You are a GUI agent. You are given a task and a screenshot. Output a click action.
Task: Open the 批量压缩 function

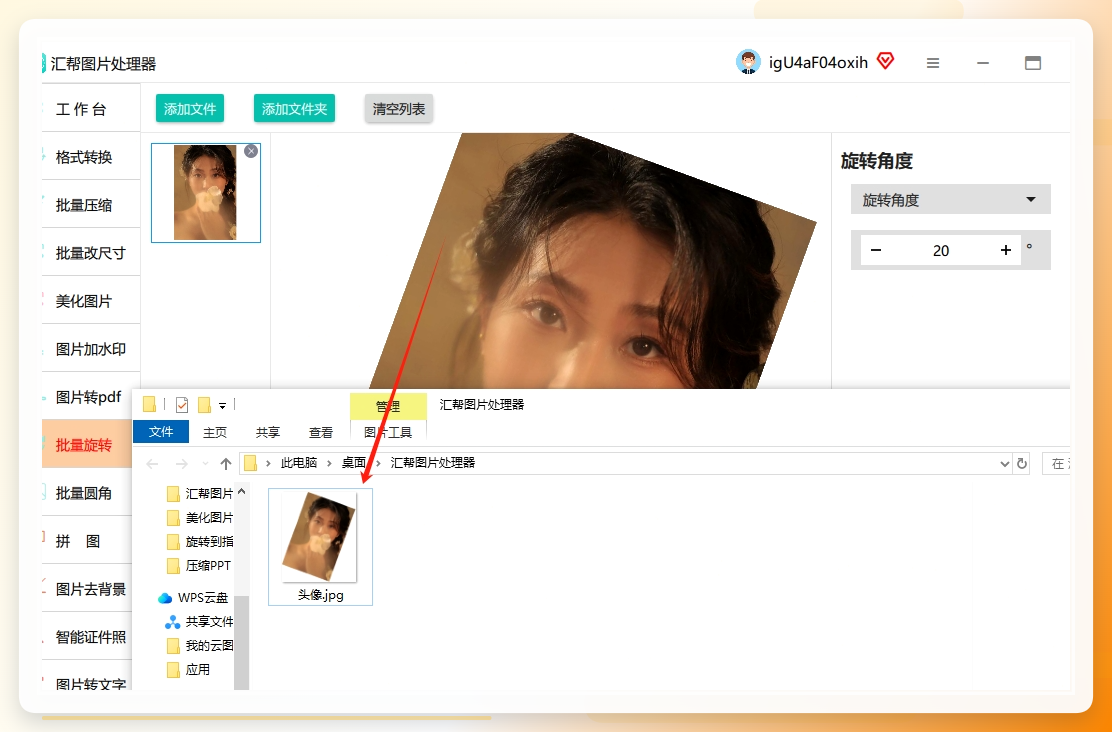coord(91,205)
